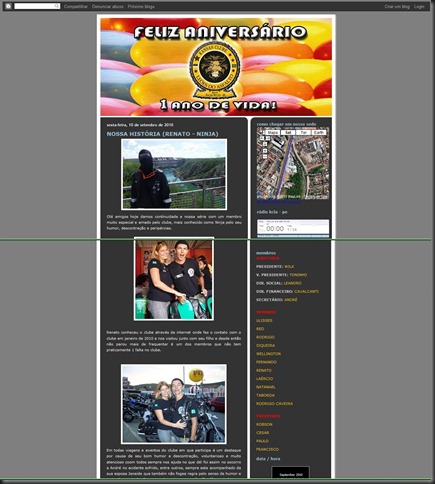This screenshot has width=435, height=484.
Task: Open the photo of the couple beside the motorcycles
Action: (174, 404)
